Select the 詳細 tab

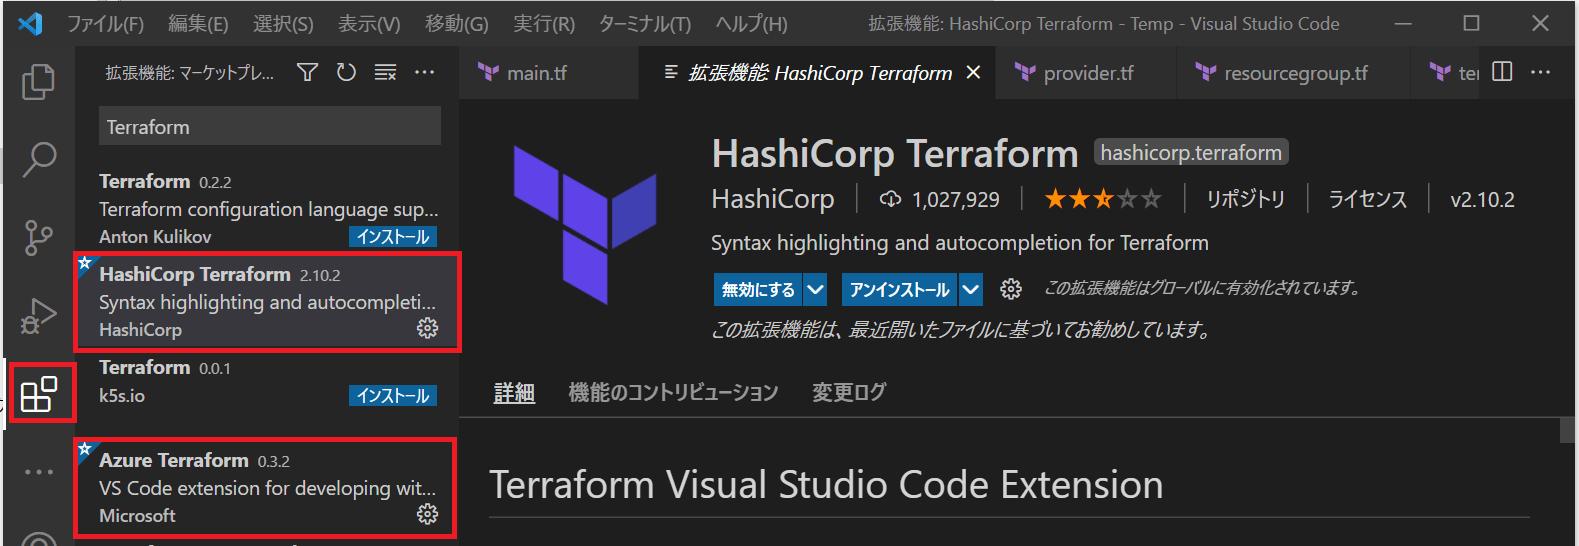[514, 393]
